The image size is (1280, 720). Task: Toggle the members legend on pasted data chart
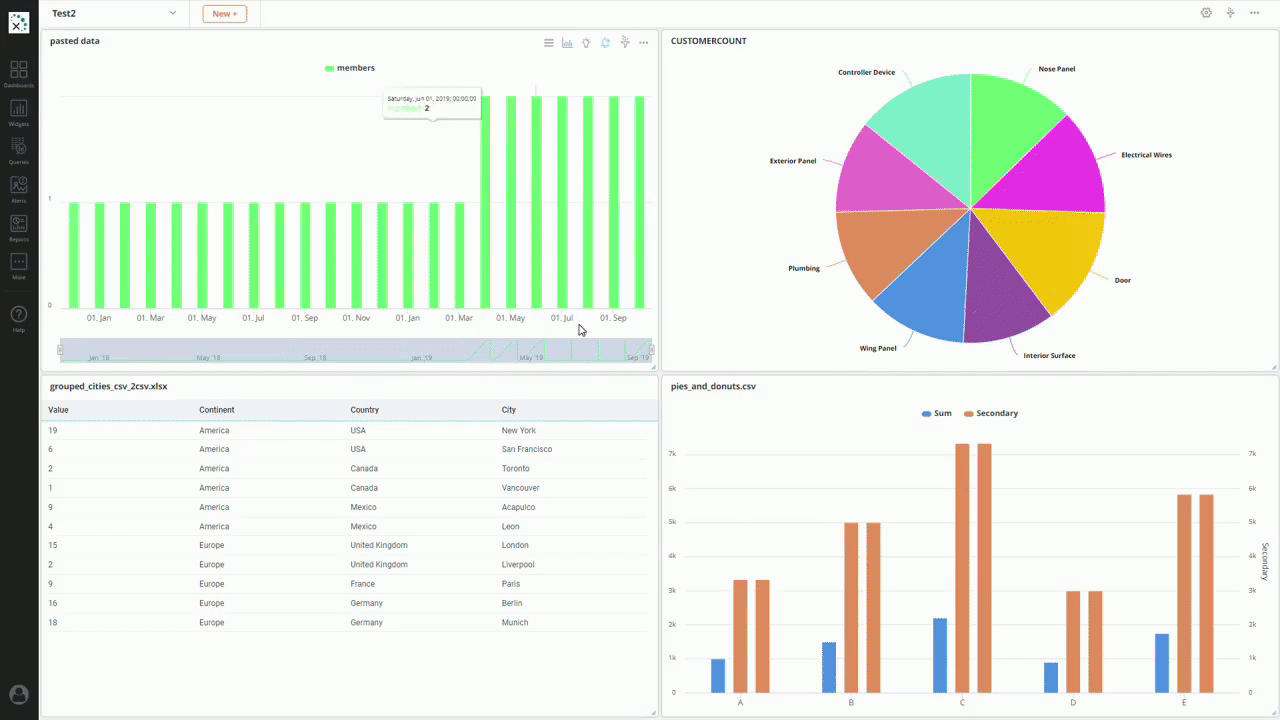(x=350, y=67)
